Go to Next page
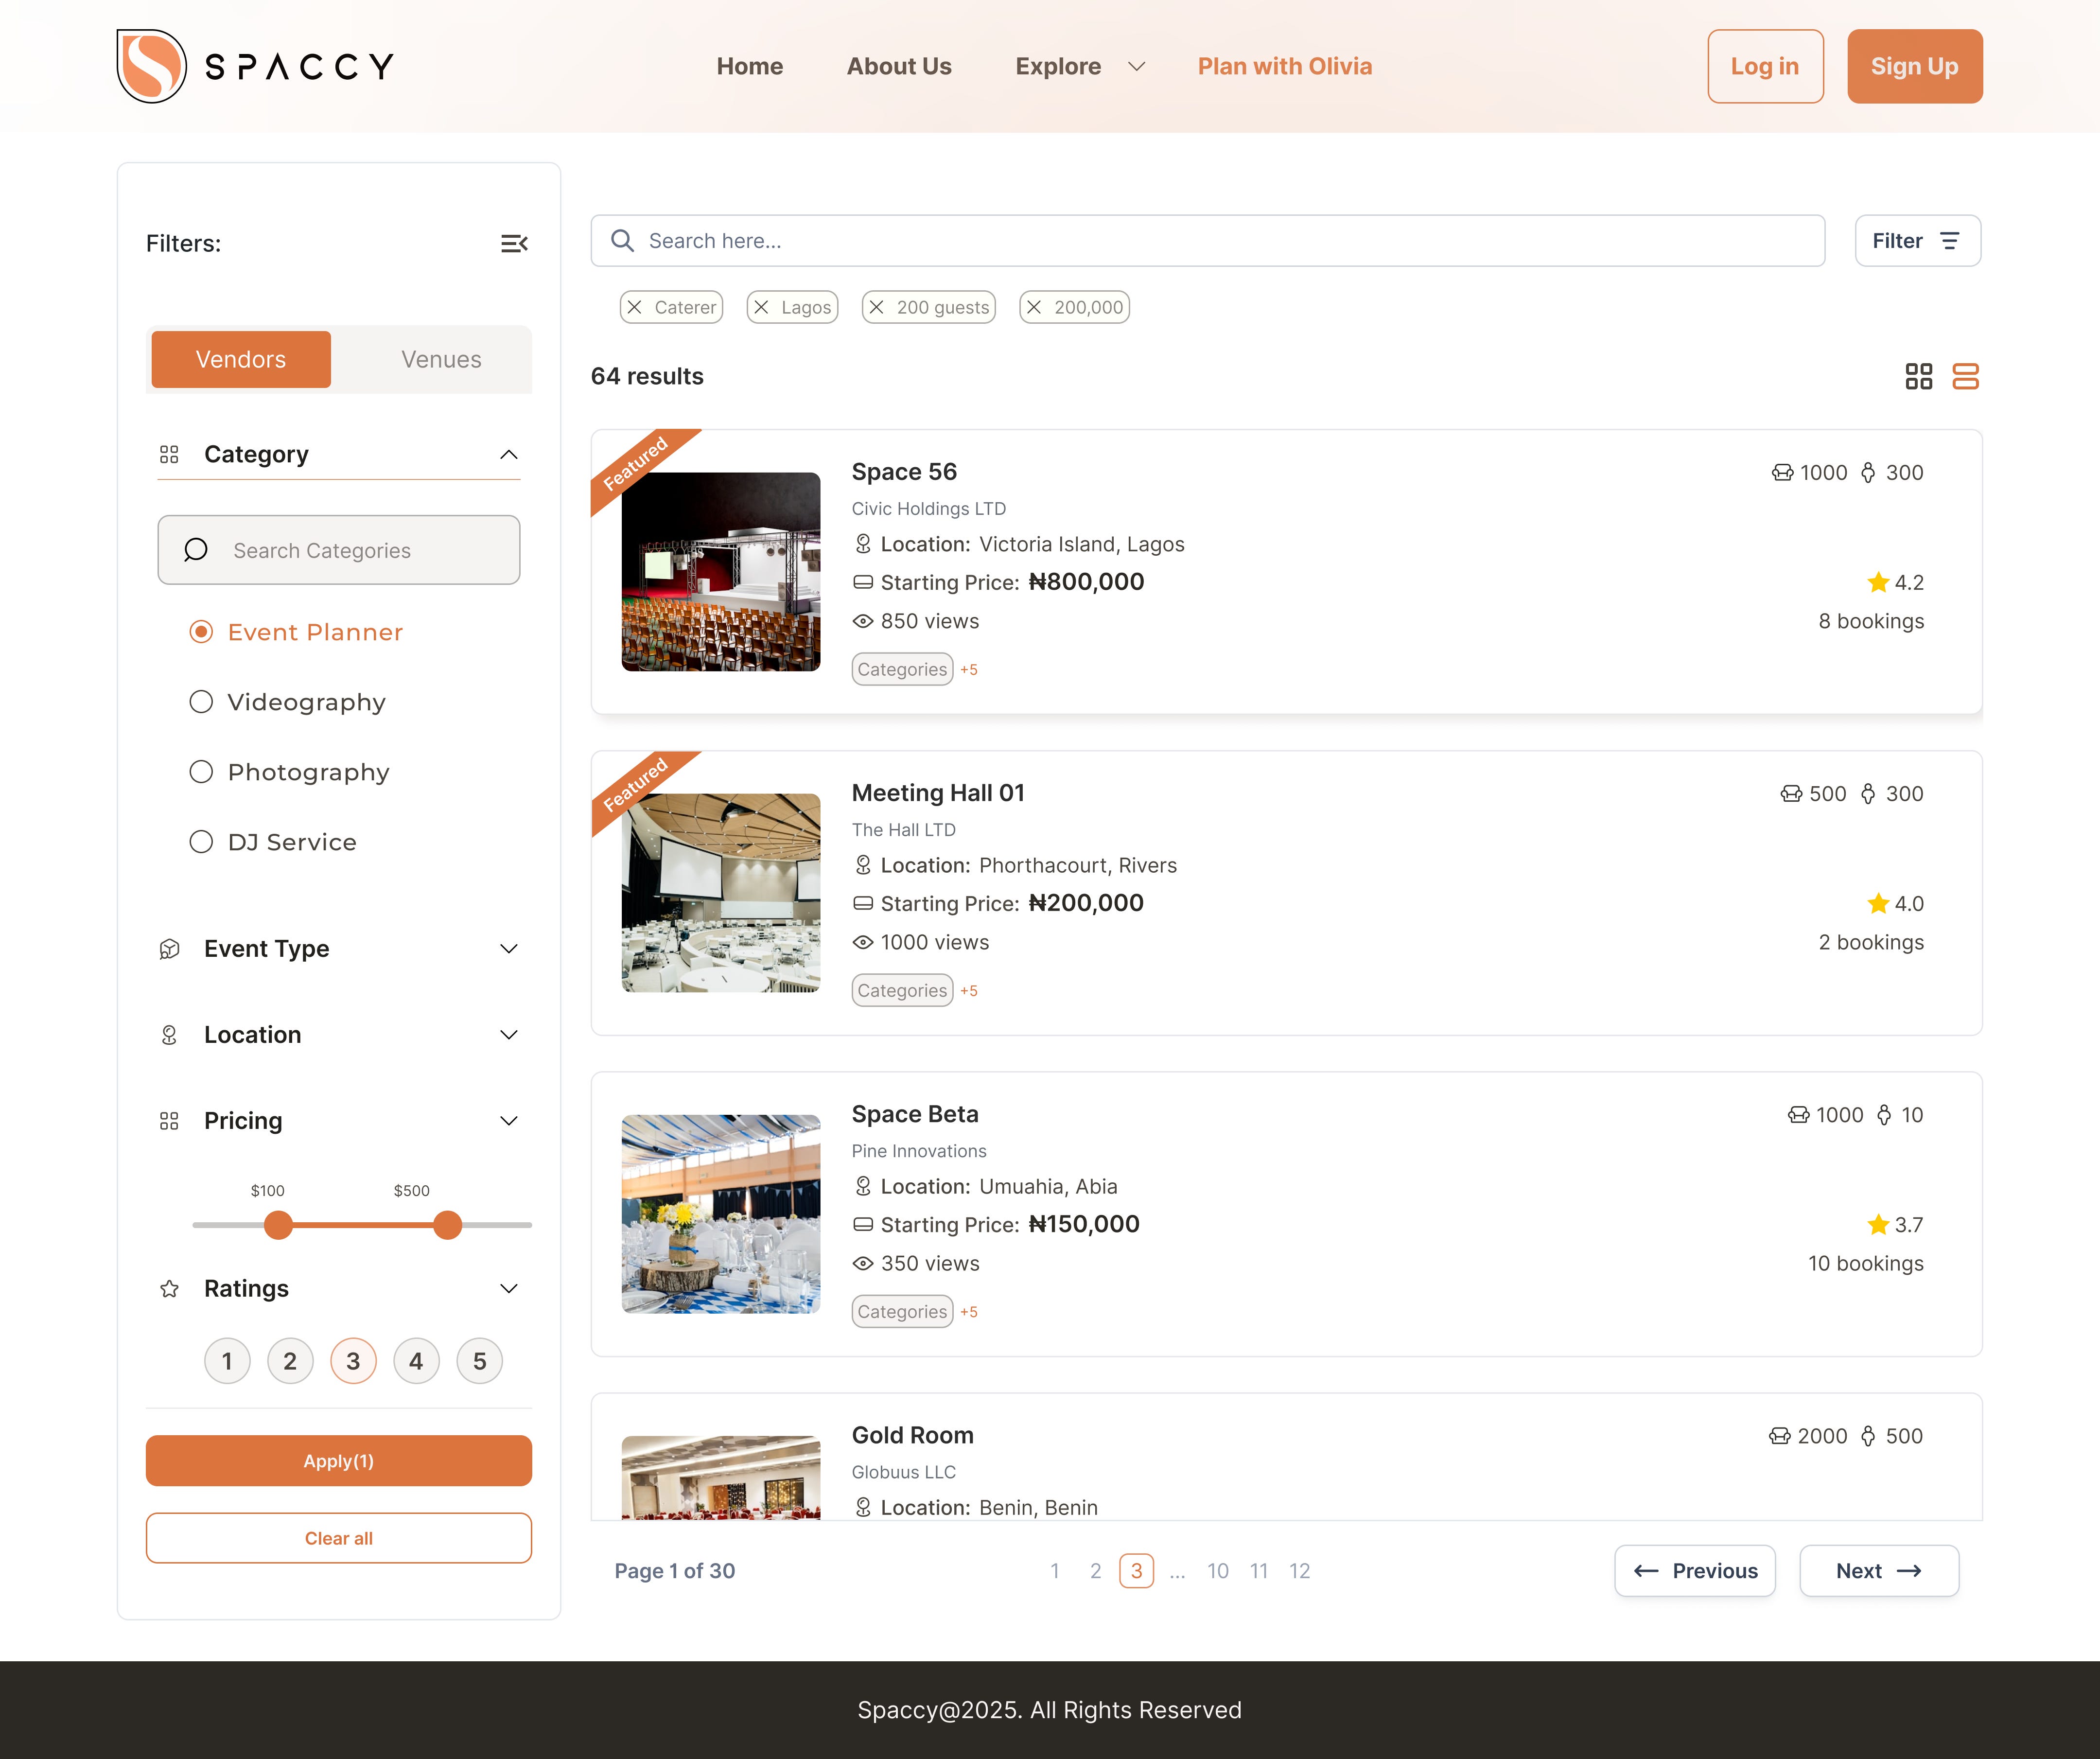The width and height of the screenshot is (2100, 1759). [x=1879, y=1571]
